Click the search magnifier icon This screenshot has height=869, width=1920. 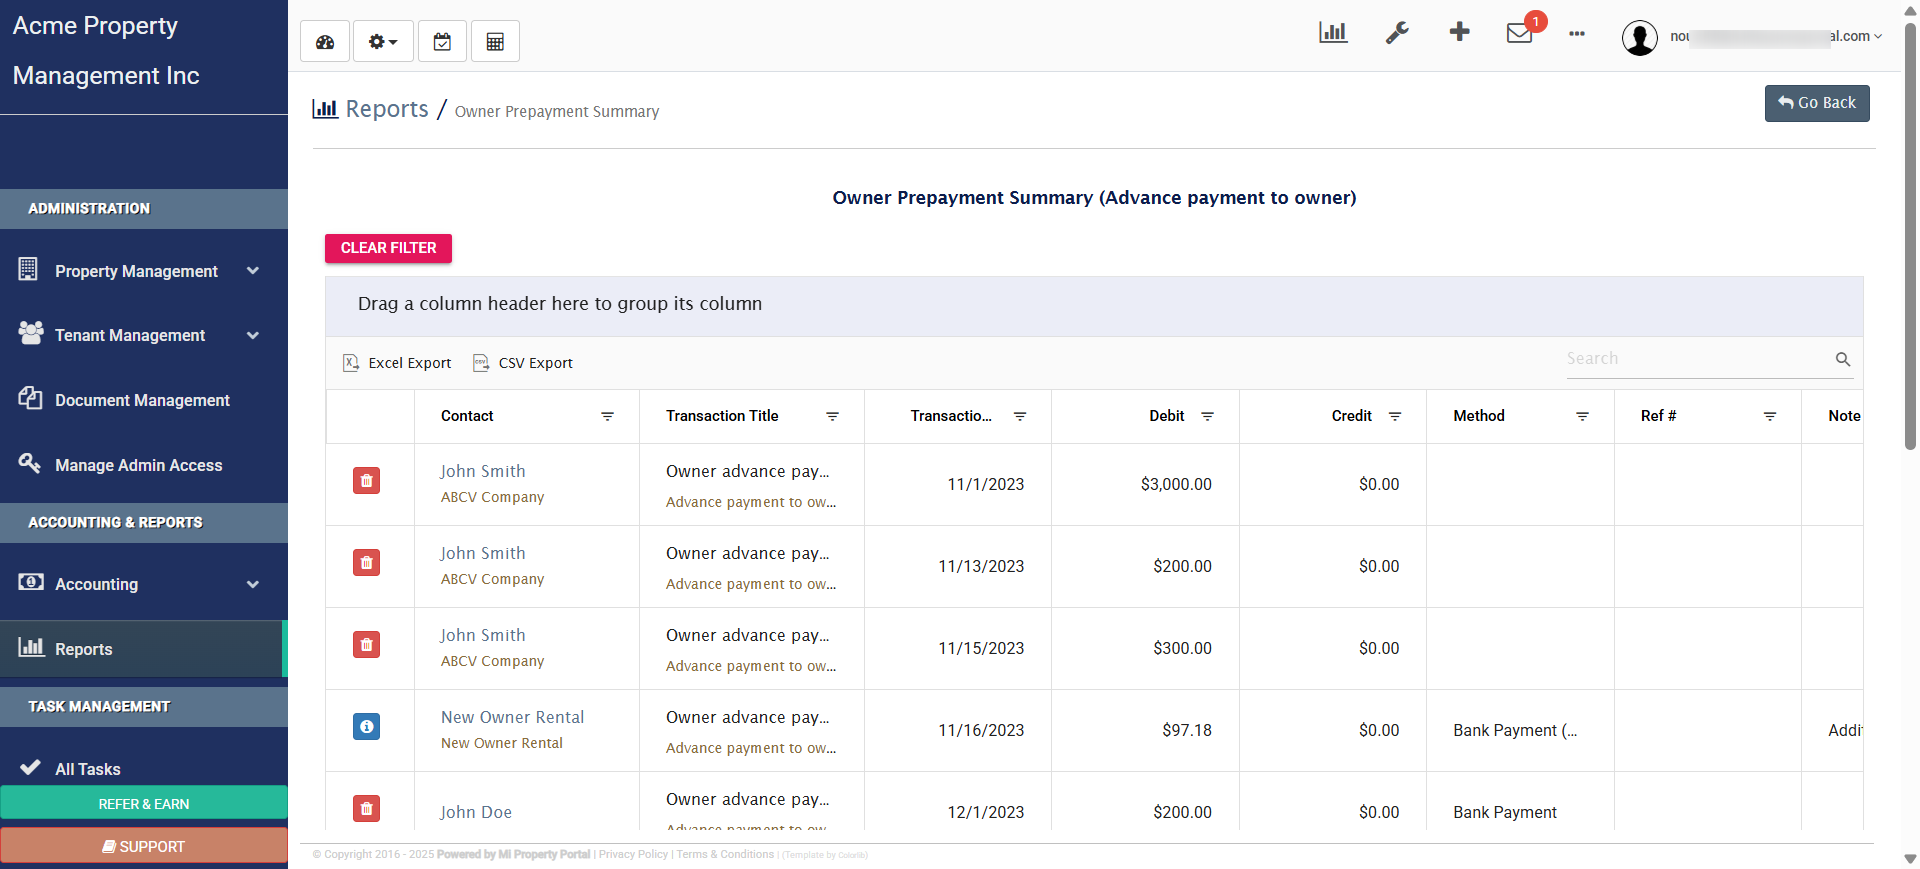(x=1843, y=359)
